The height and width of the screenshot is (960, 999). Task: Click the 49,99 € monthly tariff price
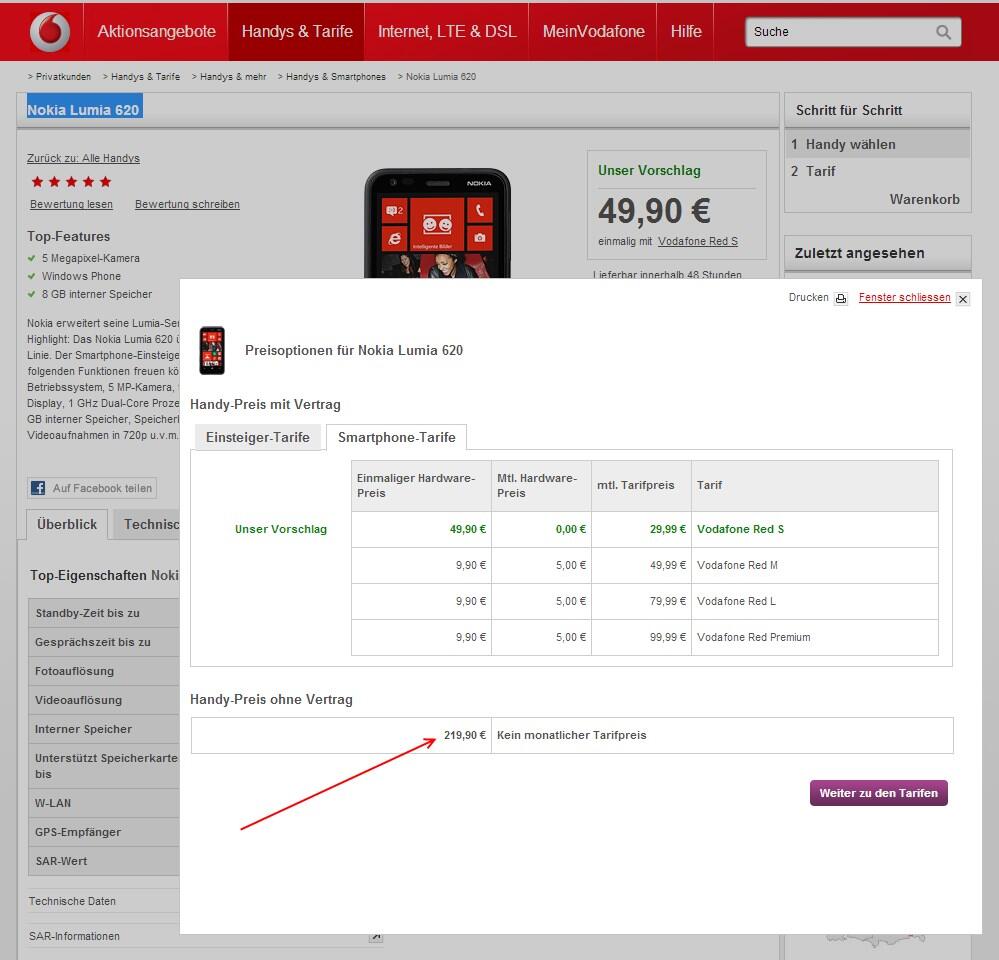[x=668, y=565]
